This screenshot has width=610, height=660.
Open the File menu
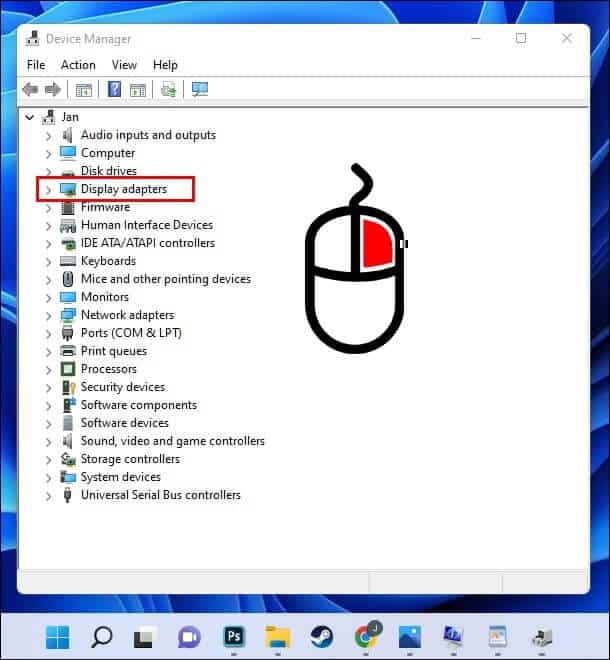click(36, 65)
